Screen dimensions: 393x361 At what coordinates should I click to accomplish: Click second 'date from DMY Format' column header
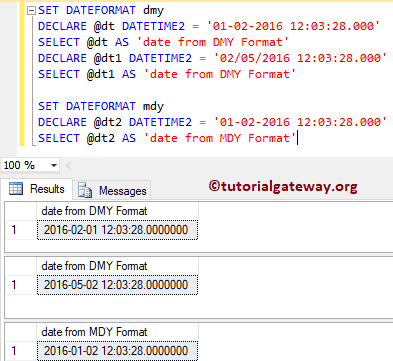tap(117, 266)
